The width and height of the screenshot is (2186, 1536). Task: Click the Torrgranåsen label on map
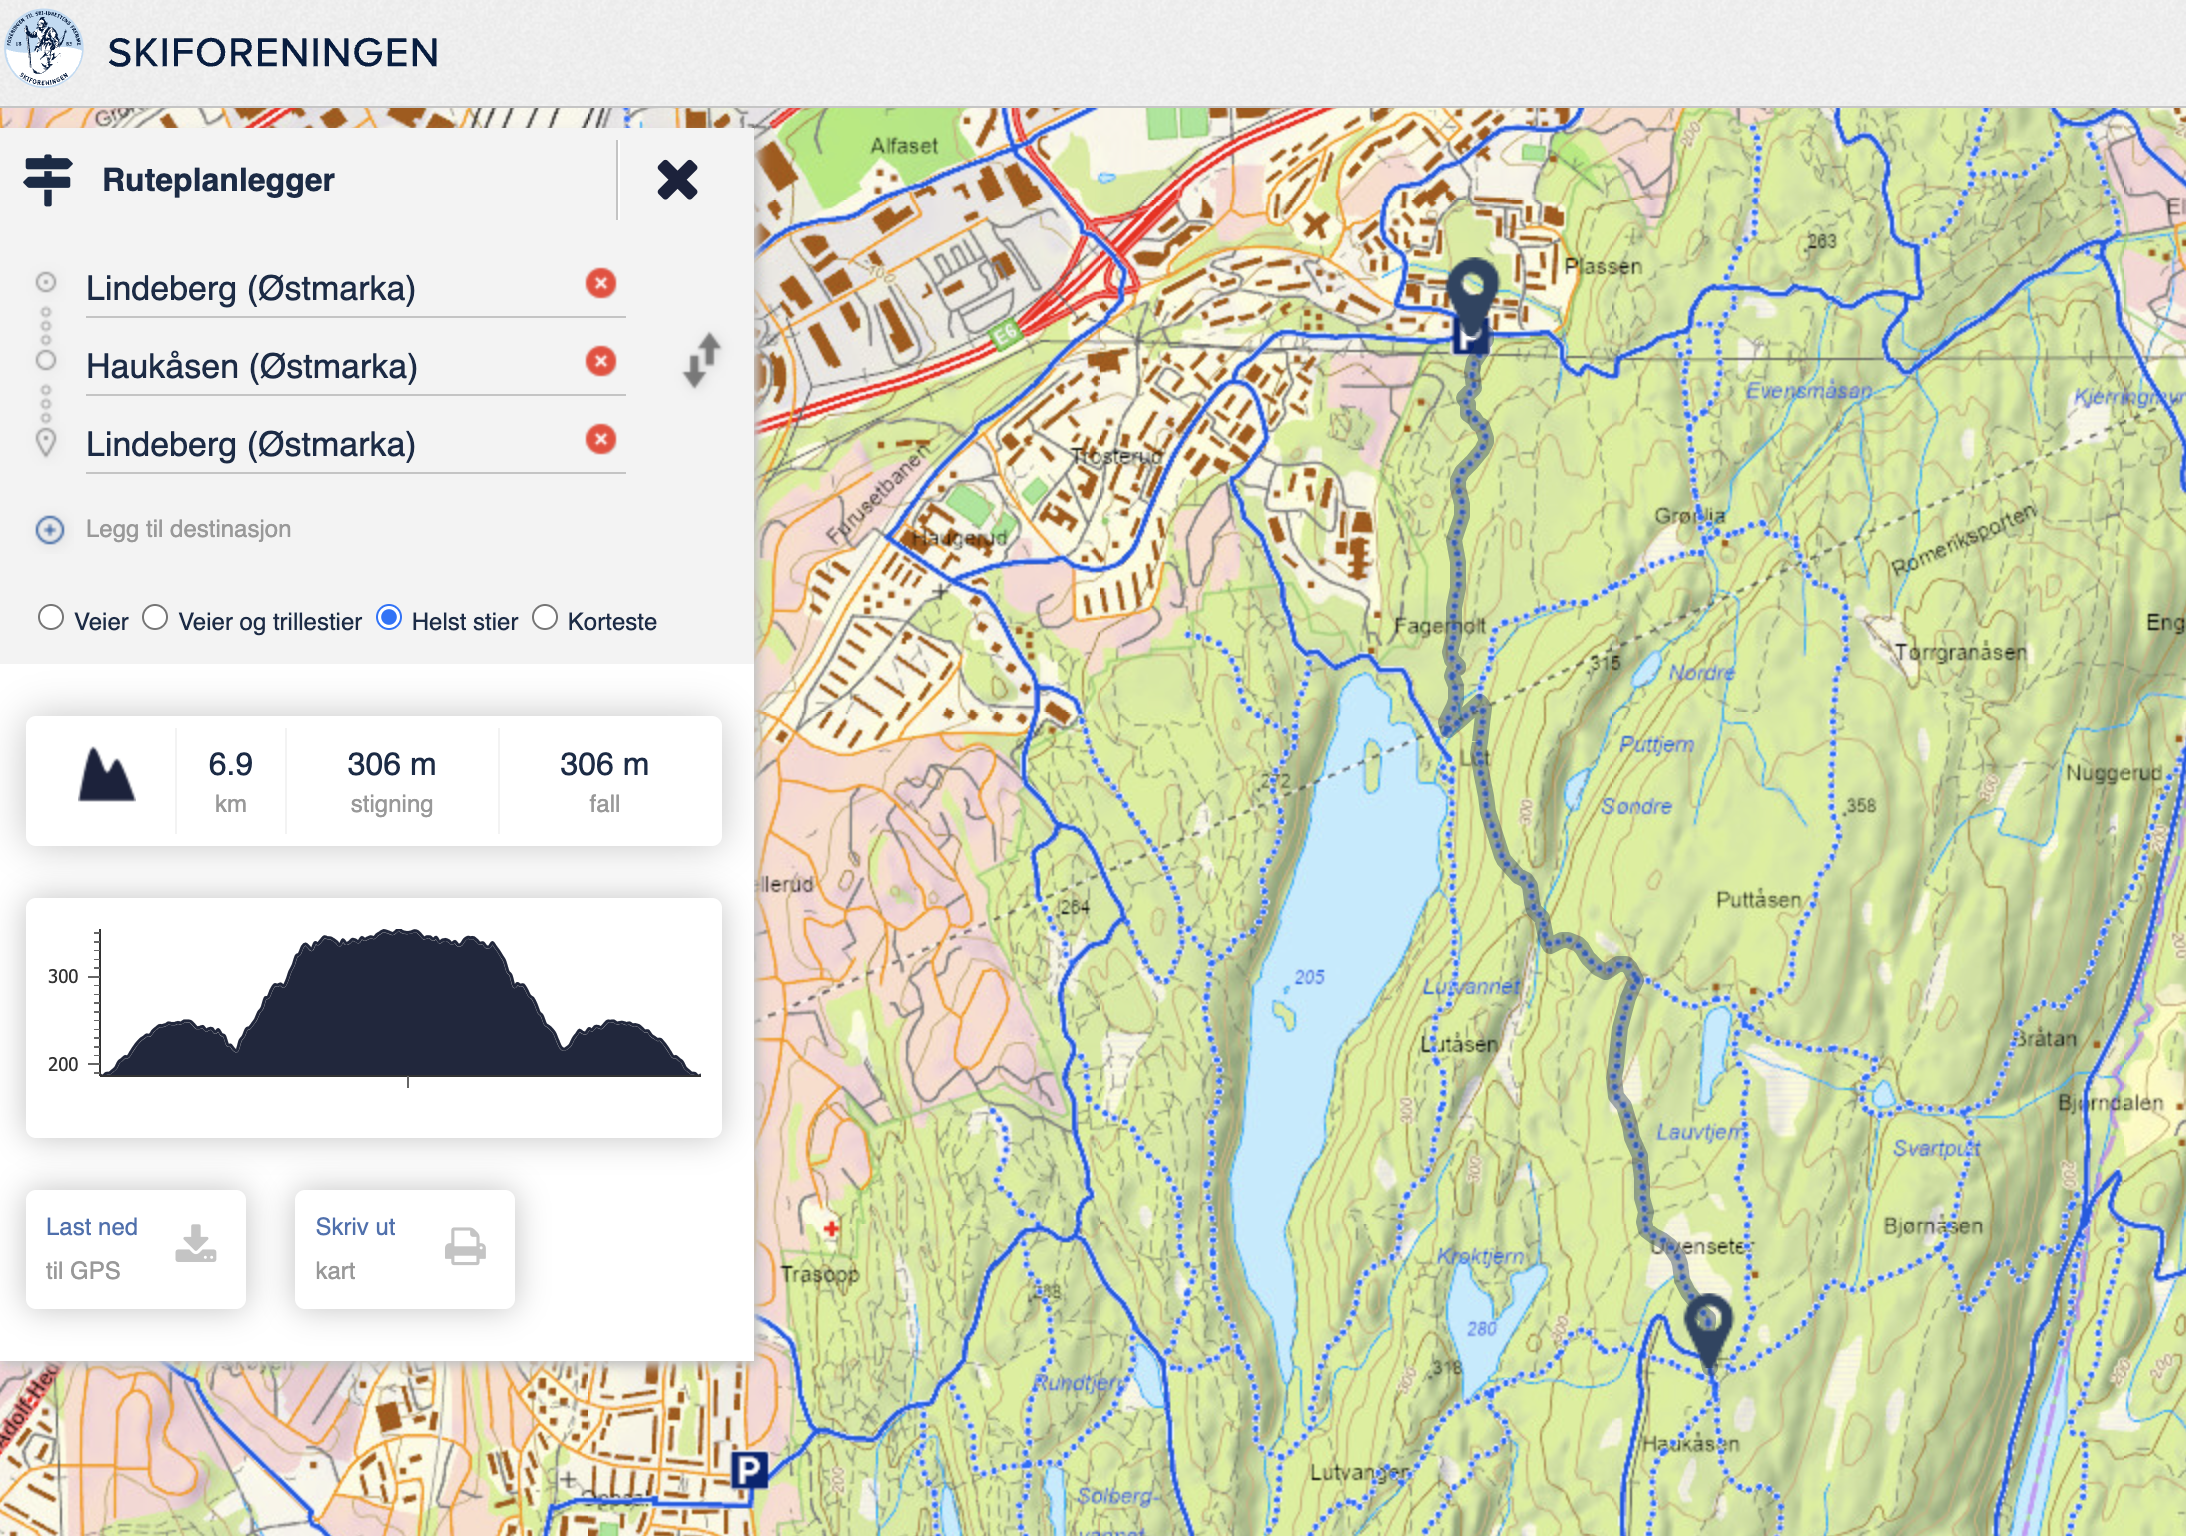pyautogui.click(x=1960, y=652)
